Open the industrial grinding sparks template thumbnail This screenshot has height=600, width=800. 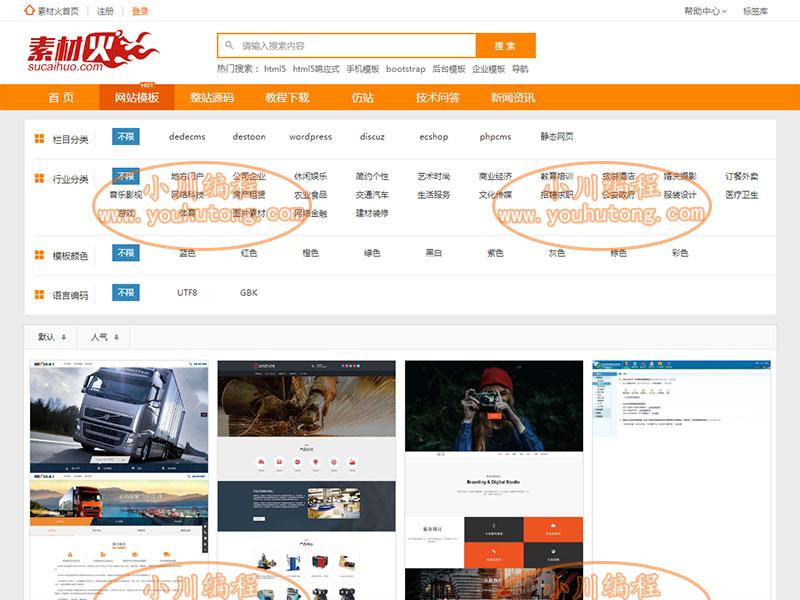click(x=306, y=480)
